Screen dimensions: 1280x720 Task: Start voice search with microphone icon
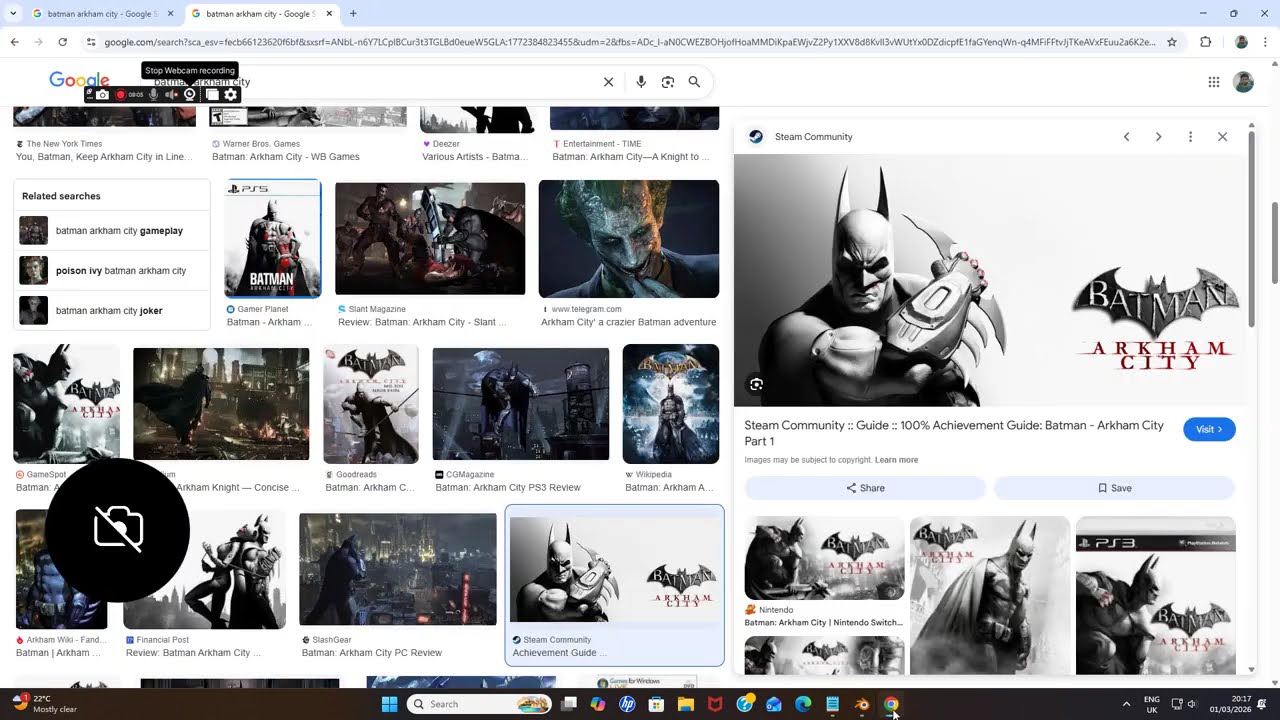[641, 82]
